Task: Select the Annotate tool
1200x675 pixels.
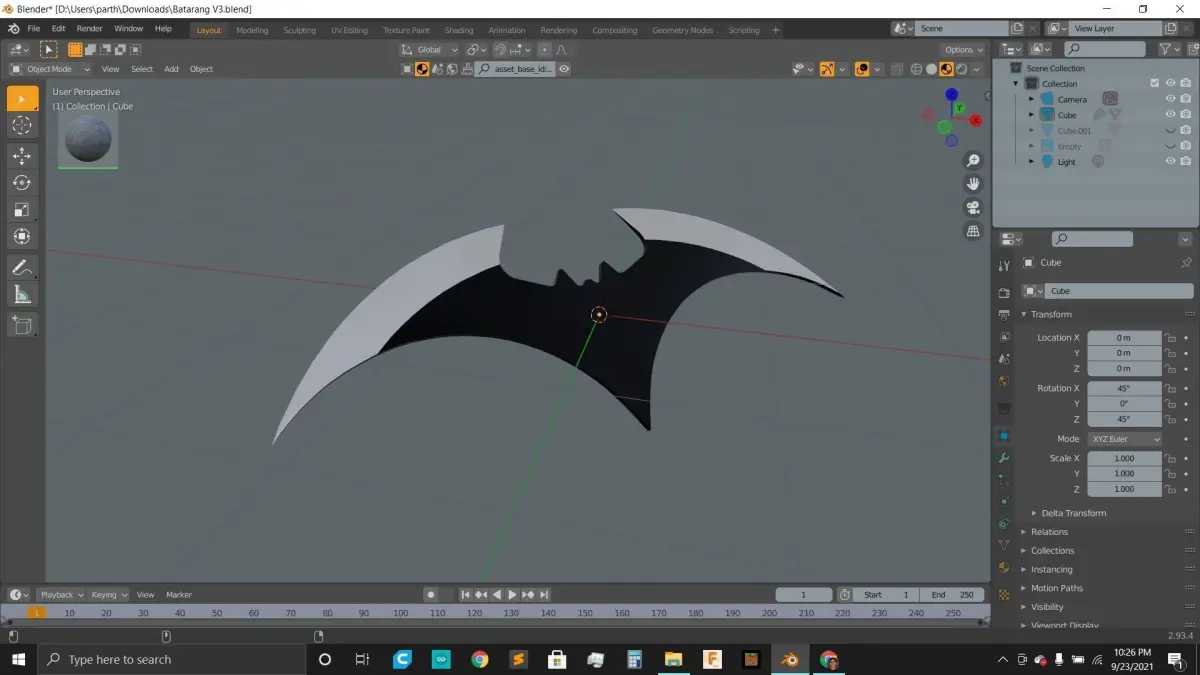Action: tap(22, 267)
